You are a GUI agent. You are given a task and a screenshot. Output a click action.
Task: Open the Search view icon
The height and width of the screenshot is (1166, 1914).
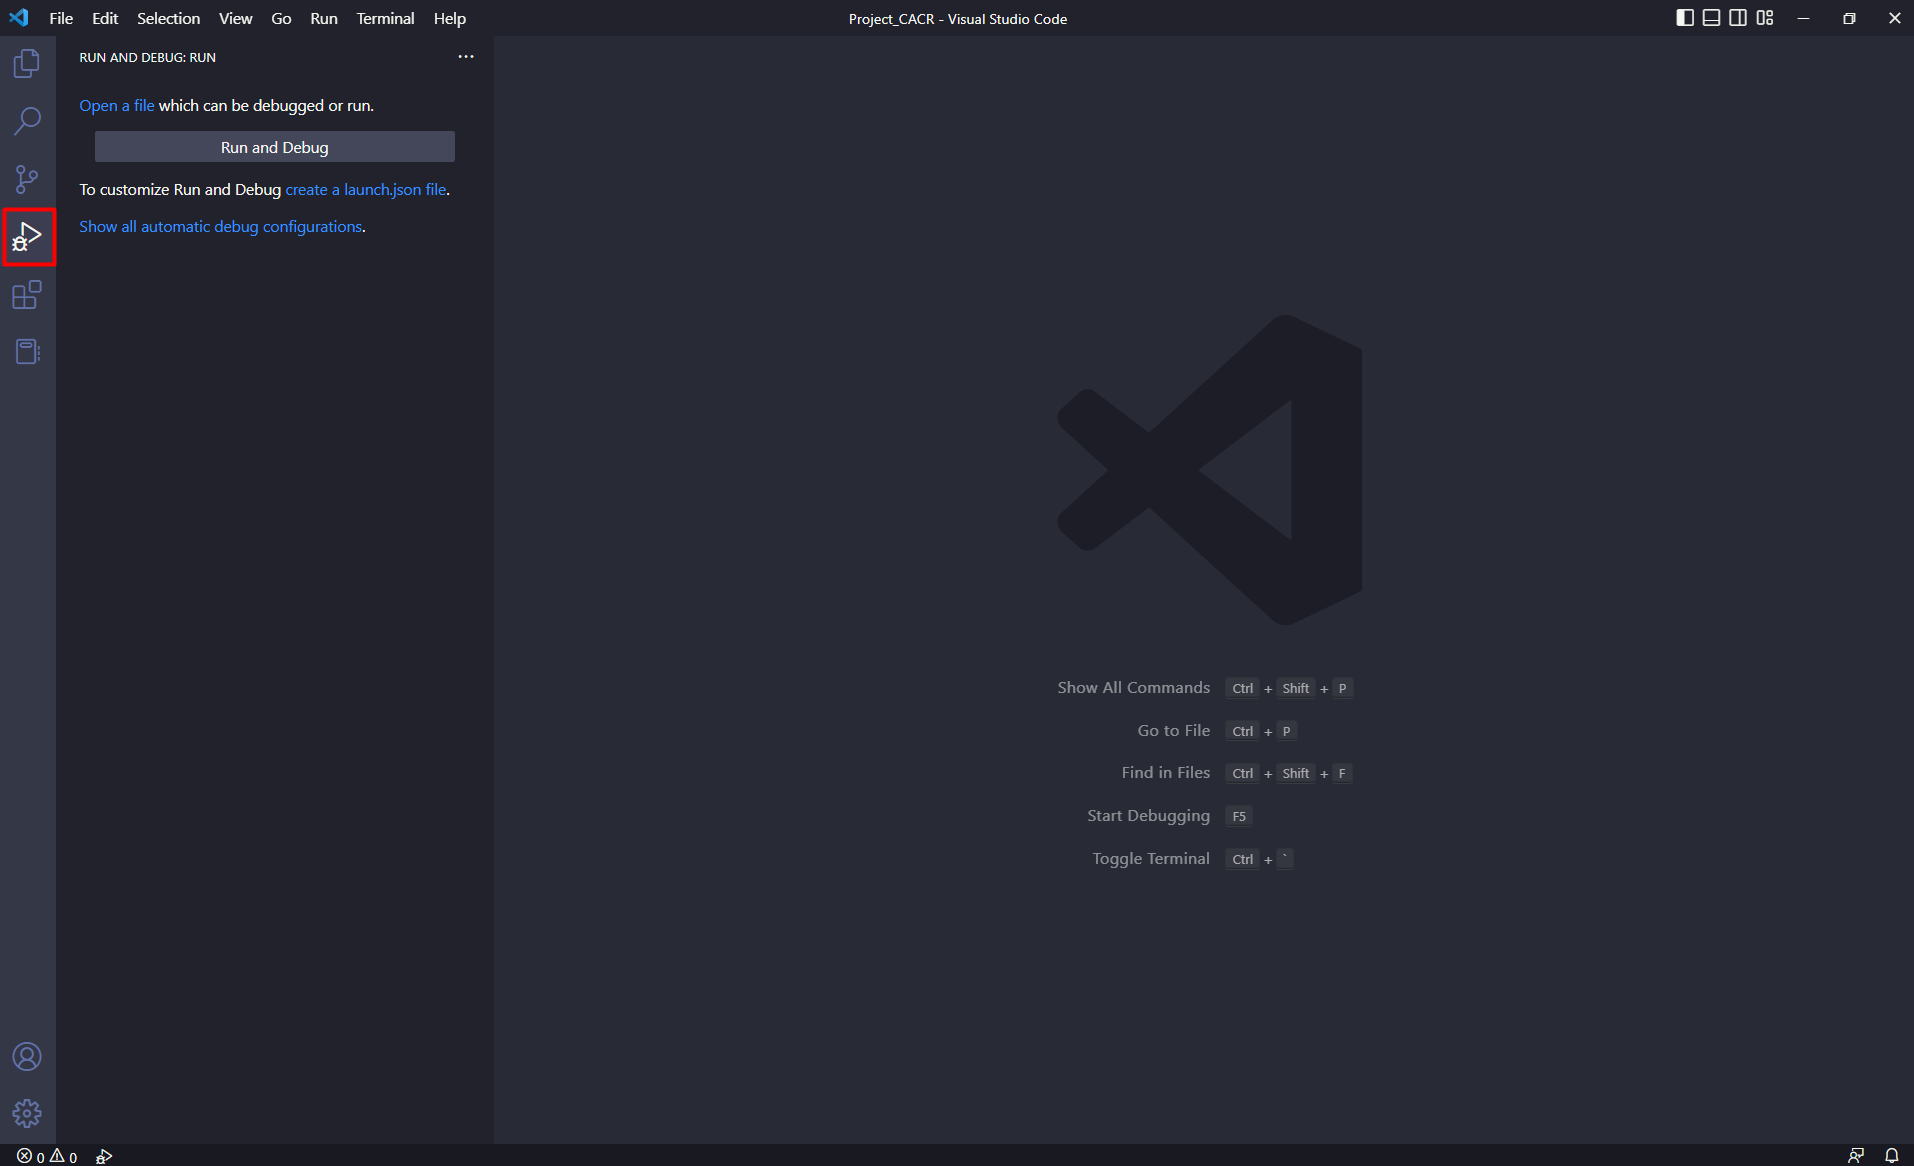click(27, 121)
